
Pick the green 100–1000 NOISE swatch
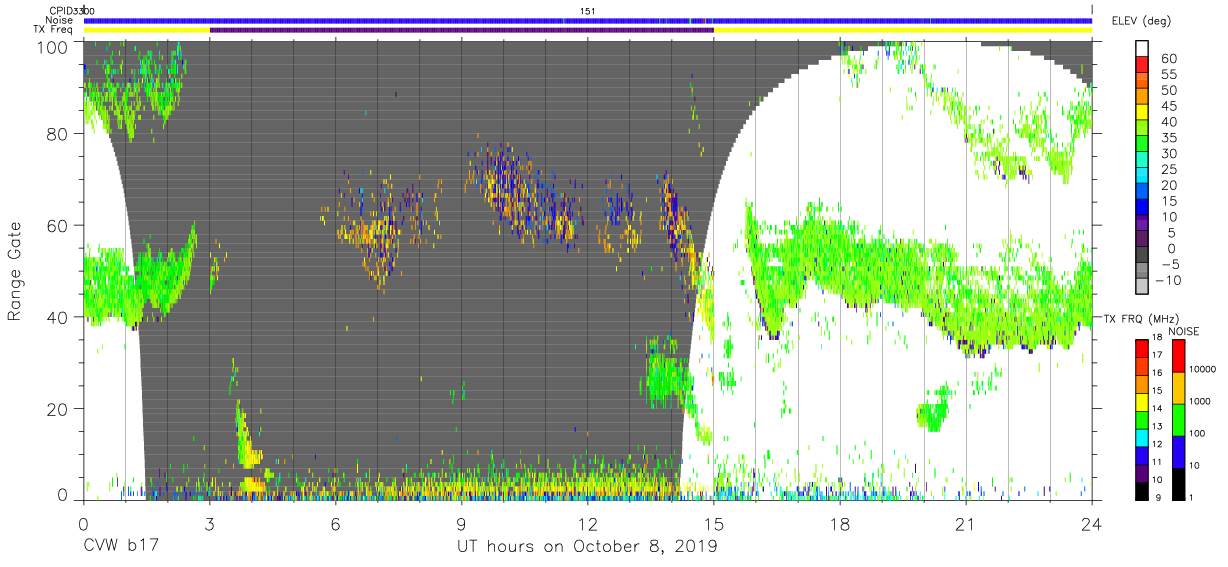[1181, 420]
